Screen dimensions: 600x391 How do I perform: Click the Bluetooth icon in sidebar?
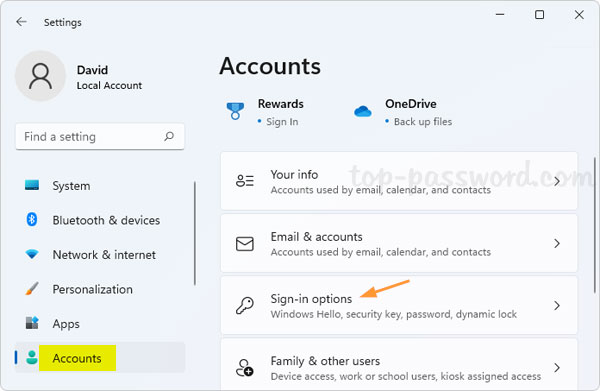click(x=32, y=220)
